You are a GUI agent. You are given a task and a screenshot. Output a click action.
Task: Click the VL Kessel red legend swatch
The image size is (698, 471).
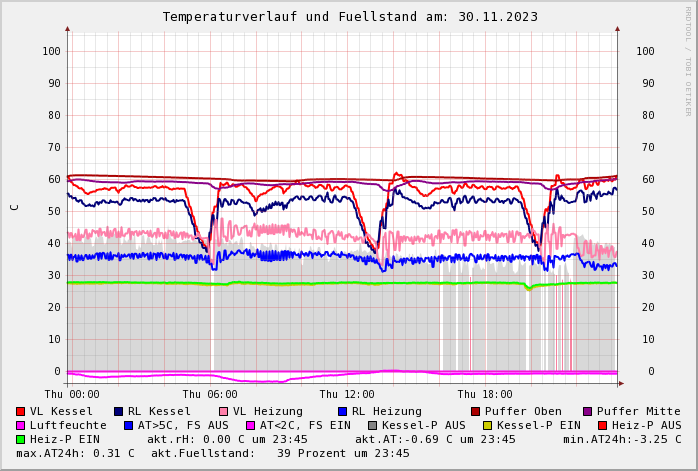(20, 411)
